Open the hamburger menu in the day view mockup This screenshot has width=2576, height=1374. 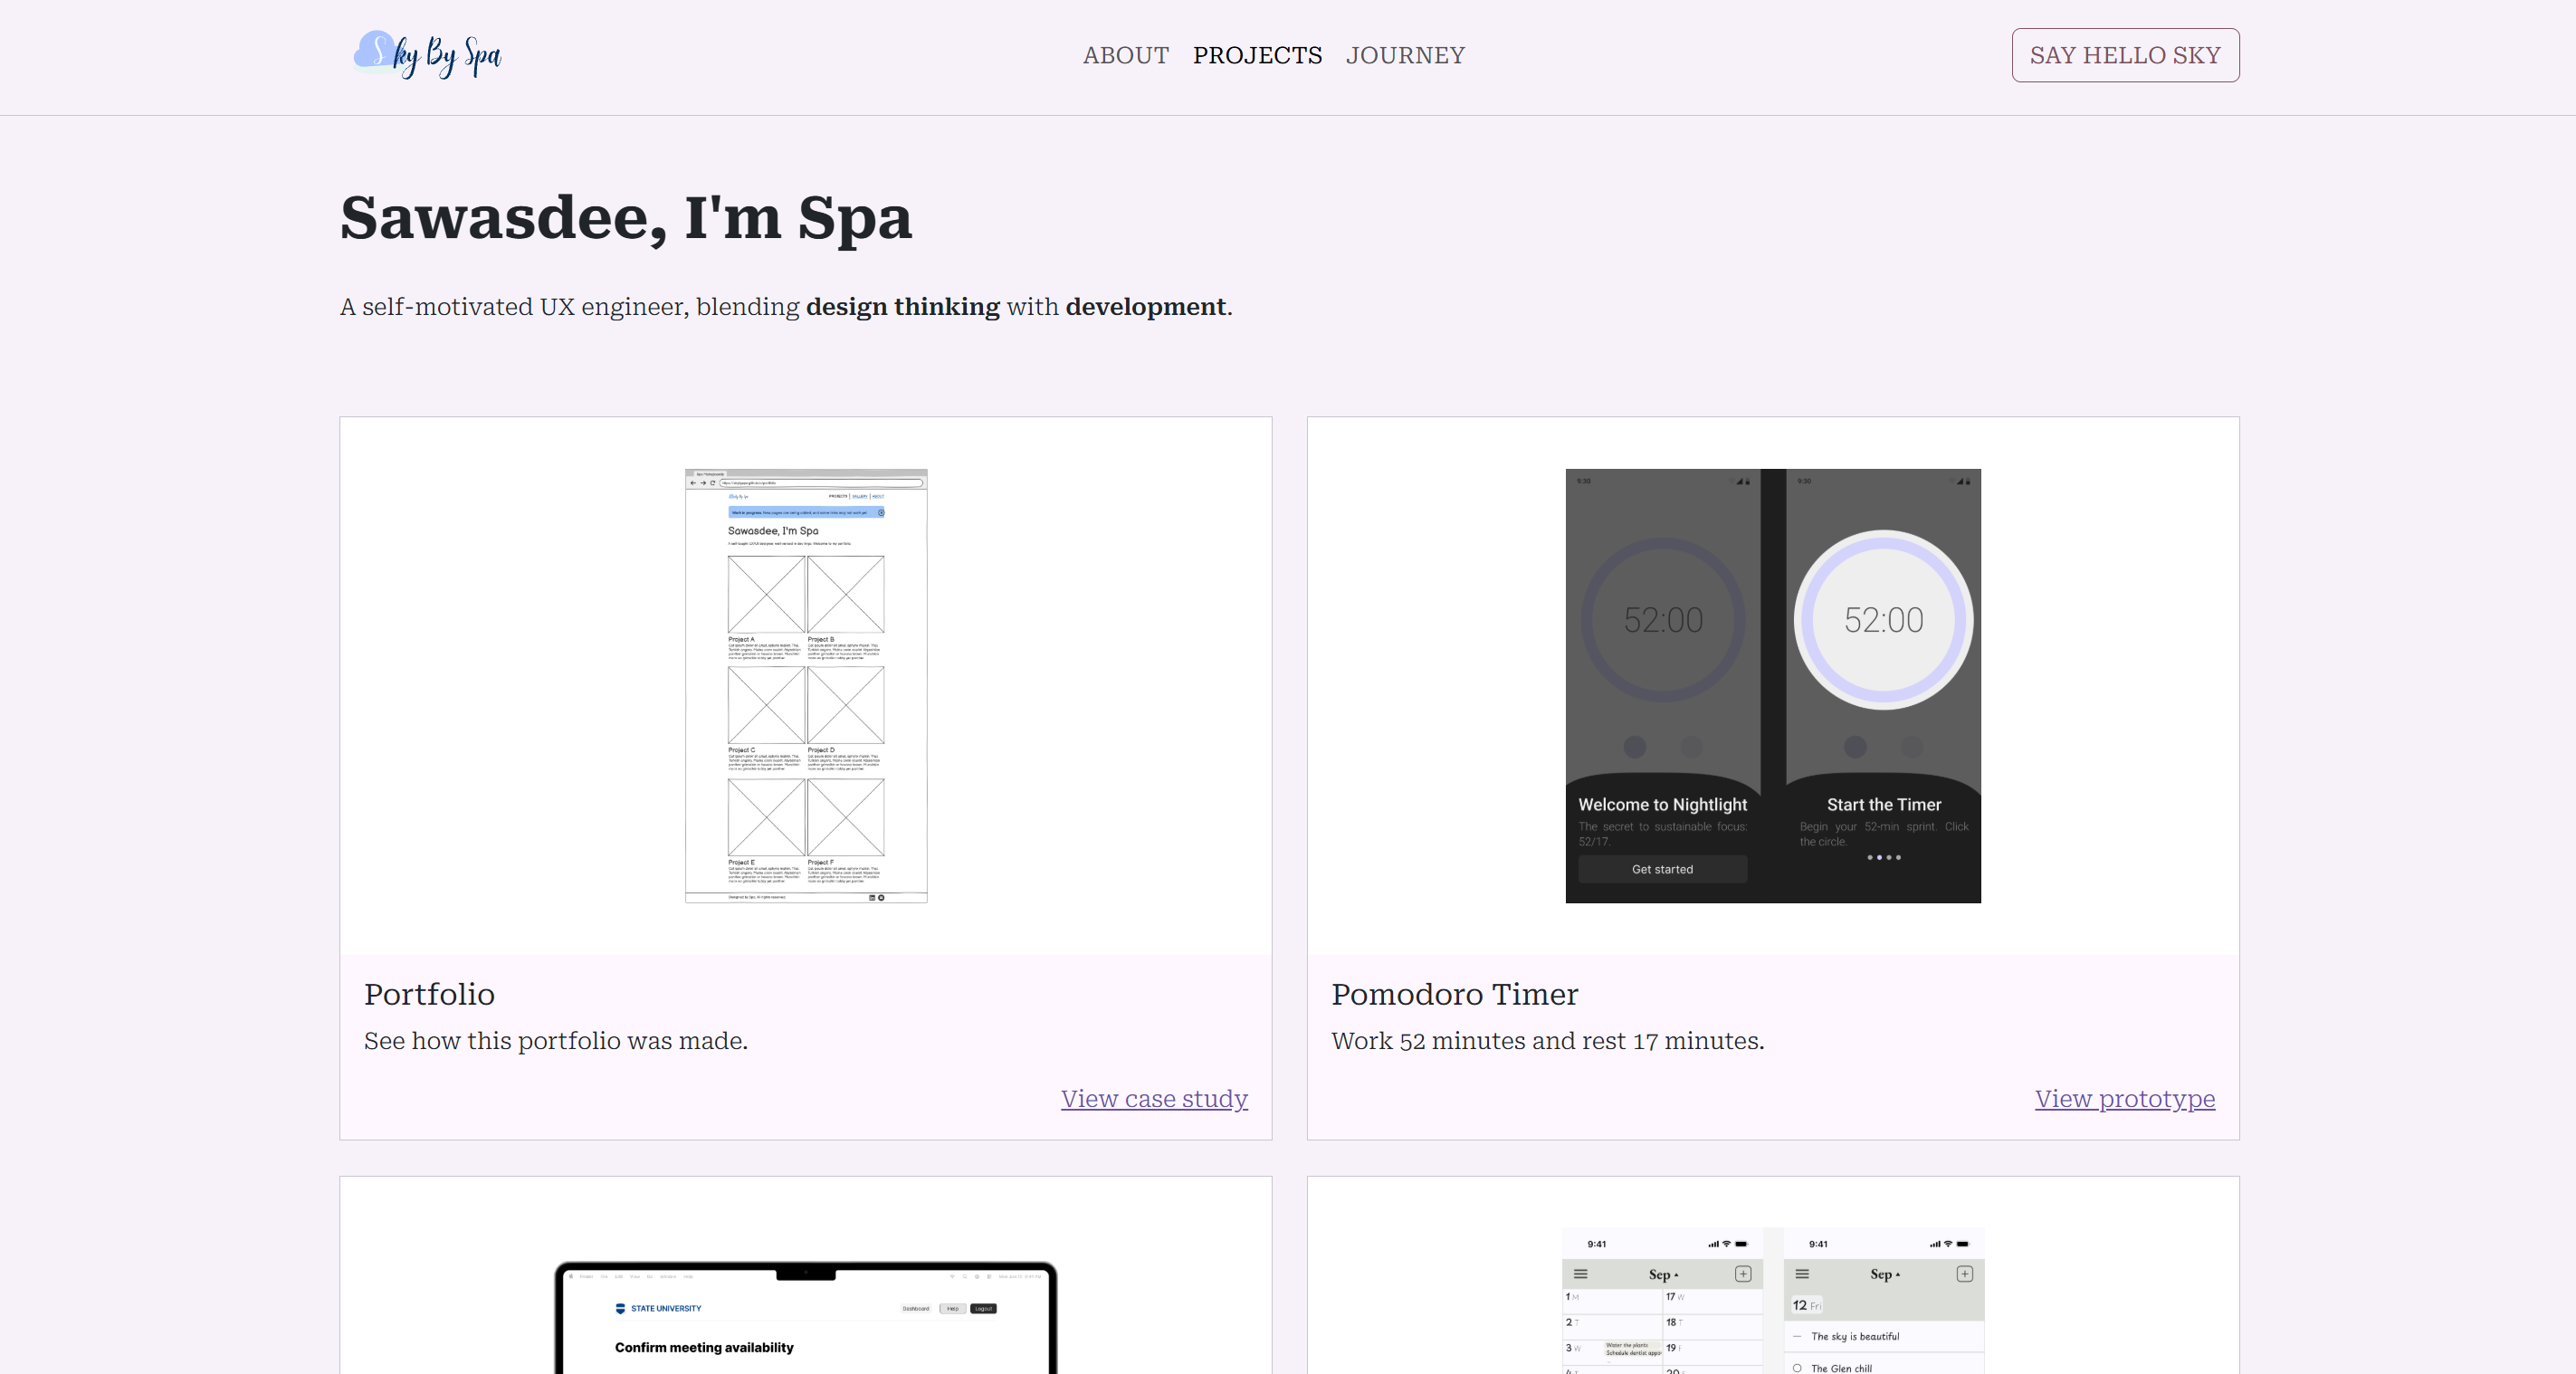click(x=1802, y=1275)
